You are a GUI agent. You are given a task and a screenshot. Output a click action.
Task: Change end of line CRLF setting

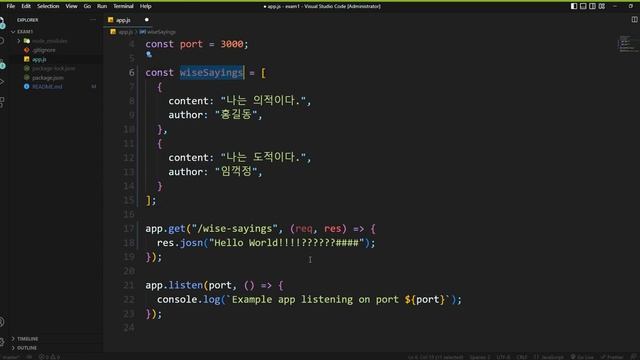(x=522, y=357)
